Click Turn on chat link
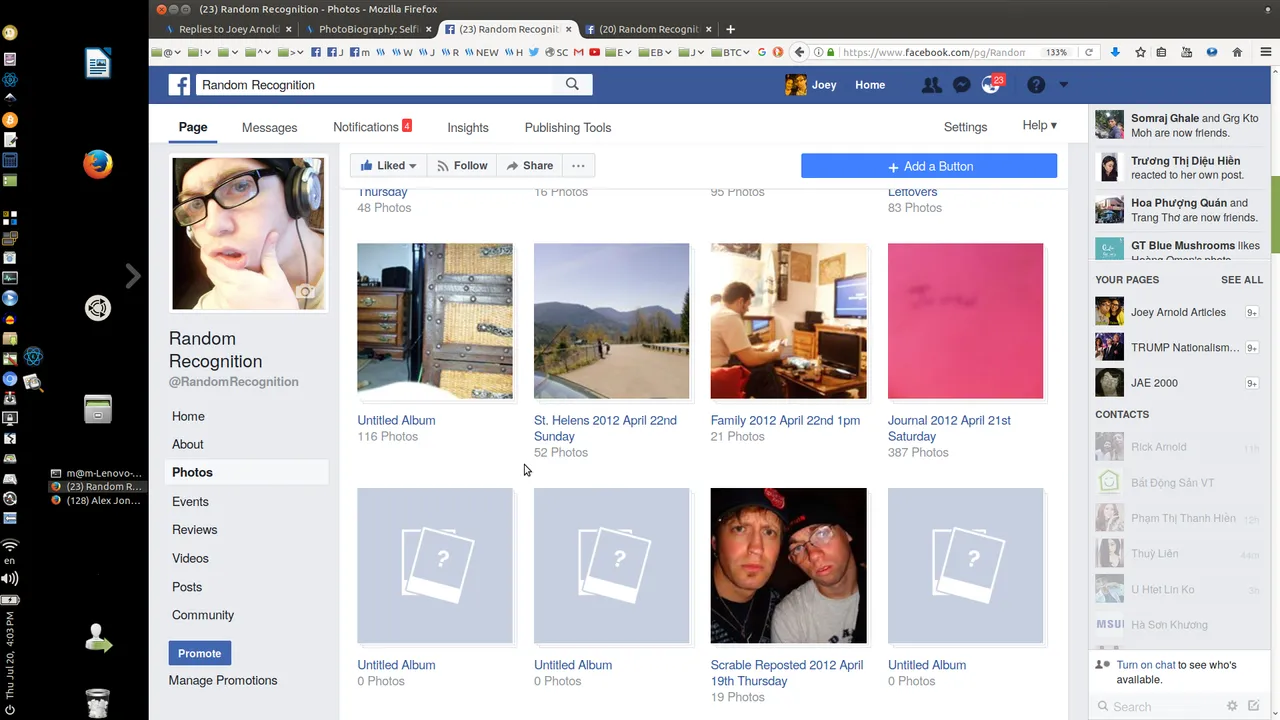The width and height of the screenshot is (1280, 720). coord(1146,665)
